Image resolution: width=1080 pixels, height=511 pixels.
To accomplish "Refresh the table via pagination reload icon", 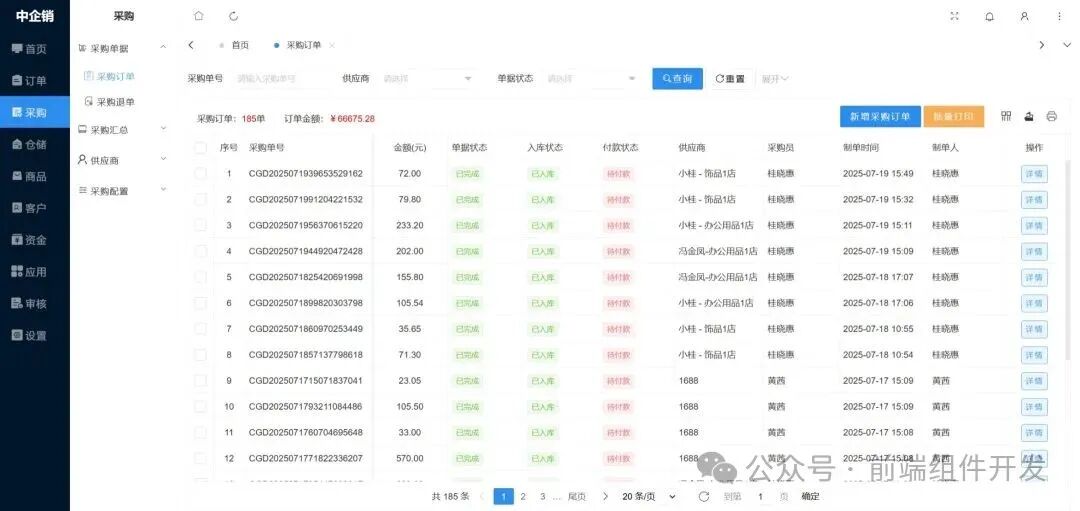I will click(x=703, y=496).
